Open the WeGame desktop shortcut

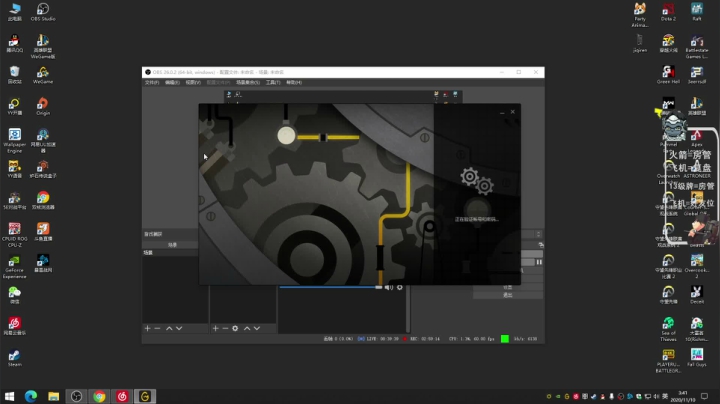[43, 75]
